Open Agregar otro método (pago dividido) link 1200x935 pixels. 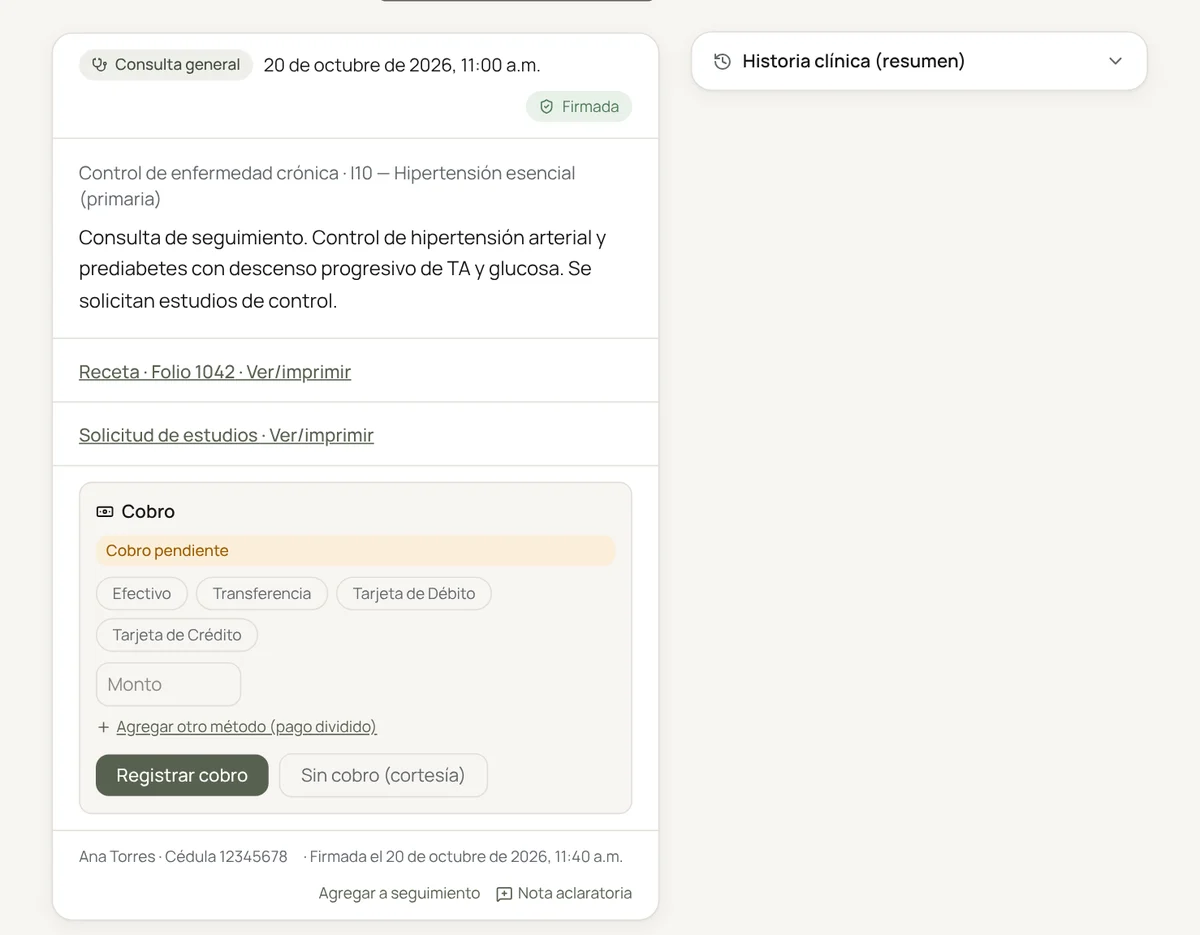coord(246,727)
